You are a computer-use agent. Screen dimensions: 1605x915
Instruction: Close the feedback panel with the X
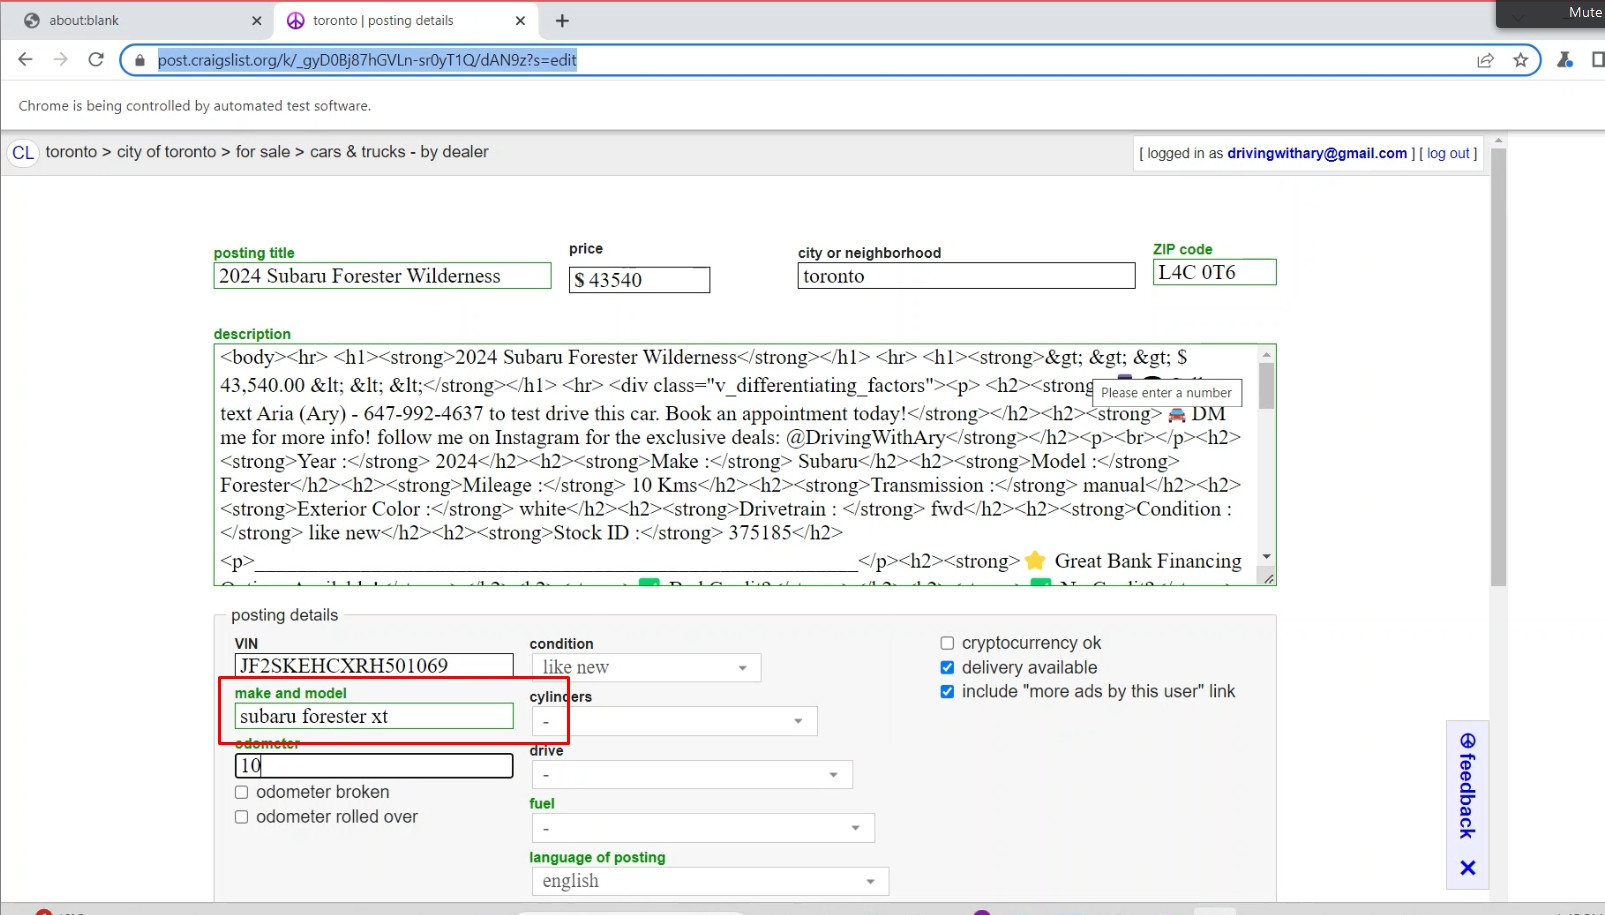click(x=1467, y=867)
